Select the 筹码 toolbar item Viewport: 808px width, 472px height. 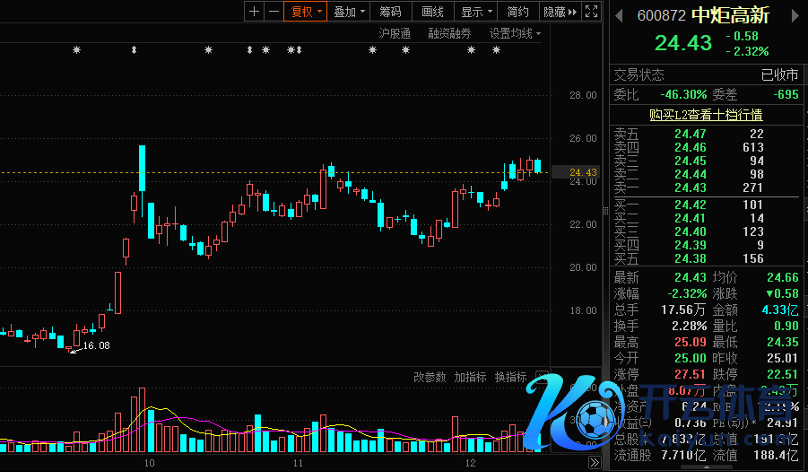(390, 12)
